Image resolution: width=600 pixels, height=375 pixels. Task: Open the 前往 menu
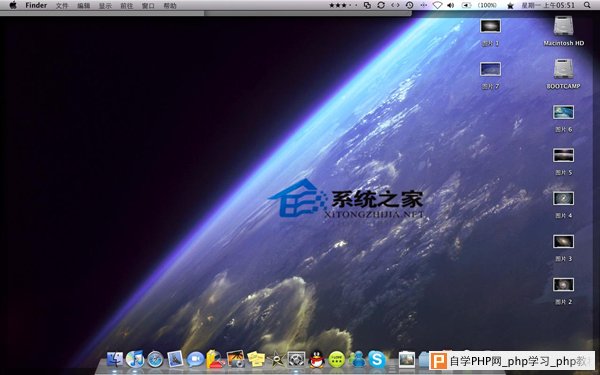pos(127,6)
